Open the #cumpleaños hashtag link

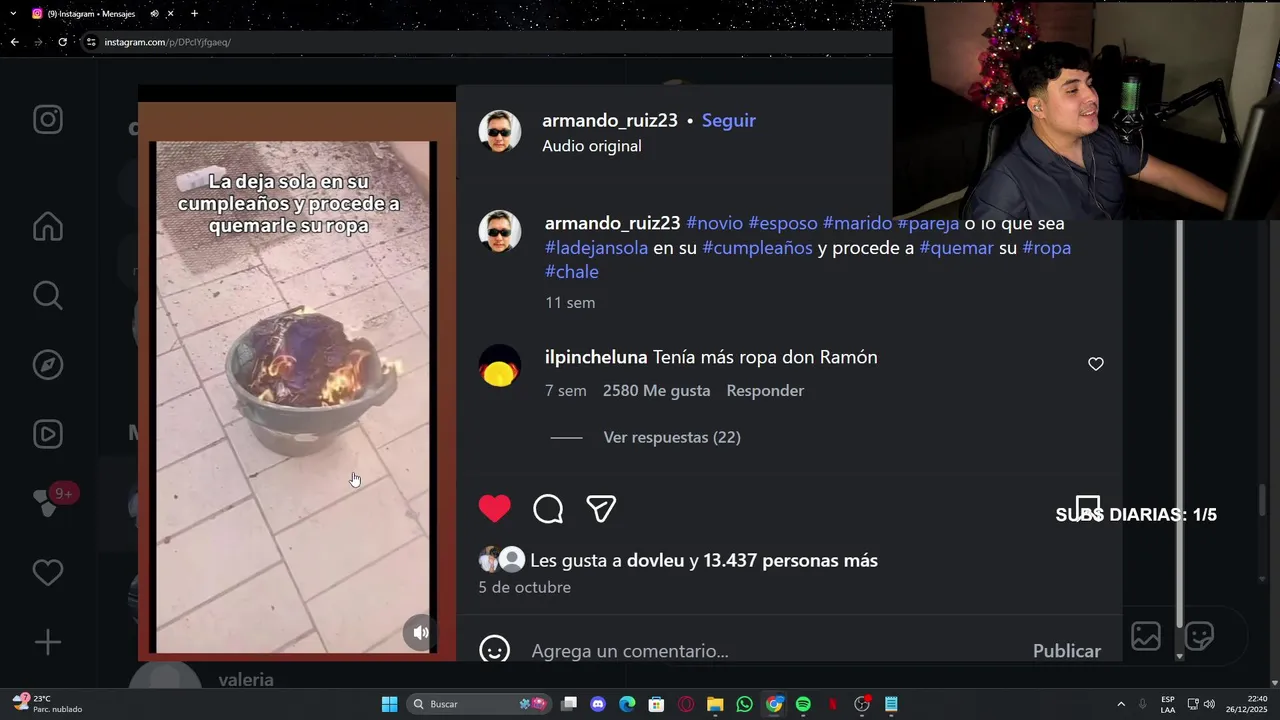pos(757,247)
